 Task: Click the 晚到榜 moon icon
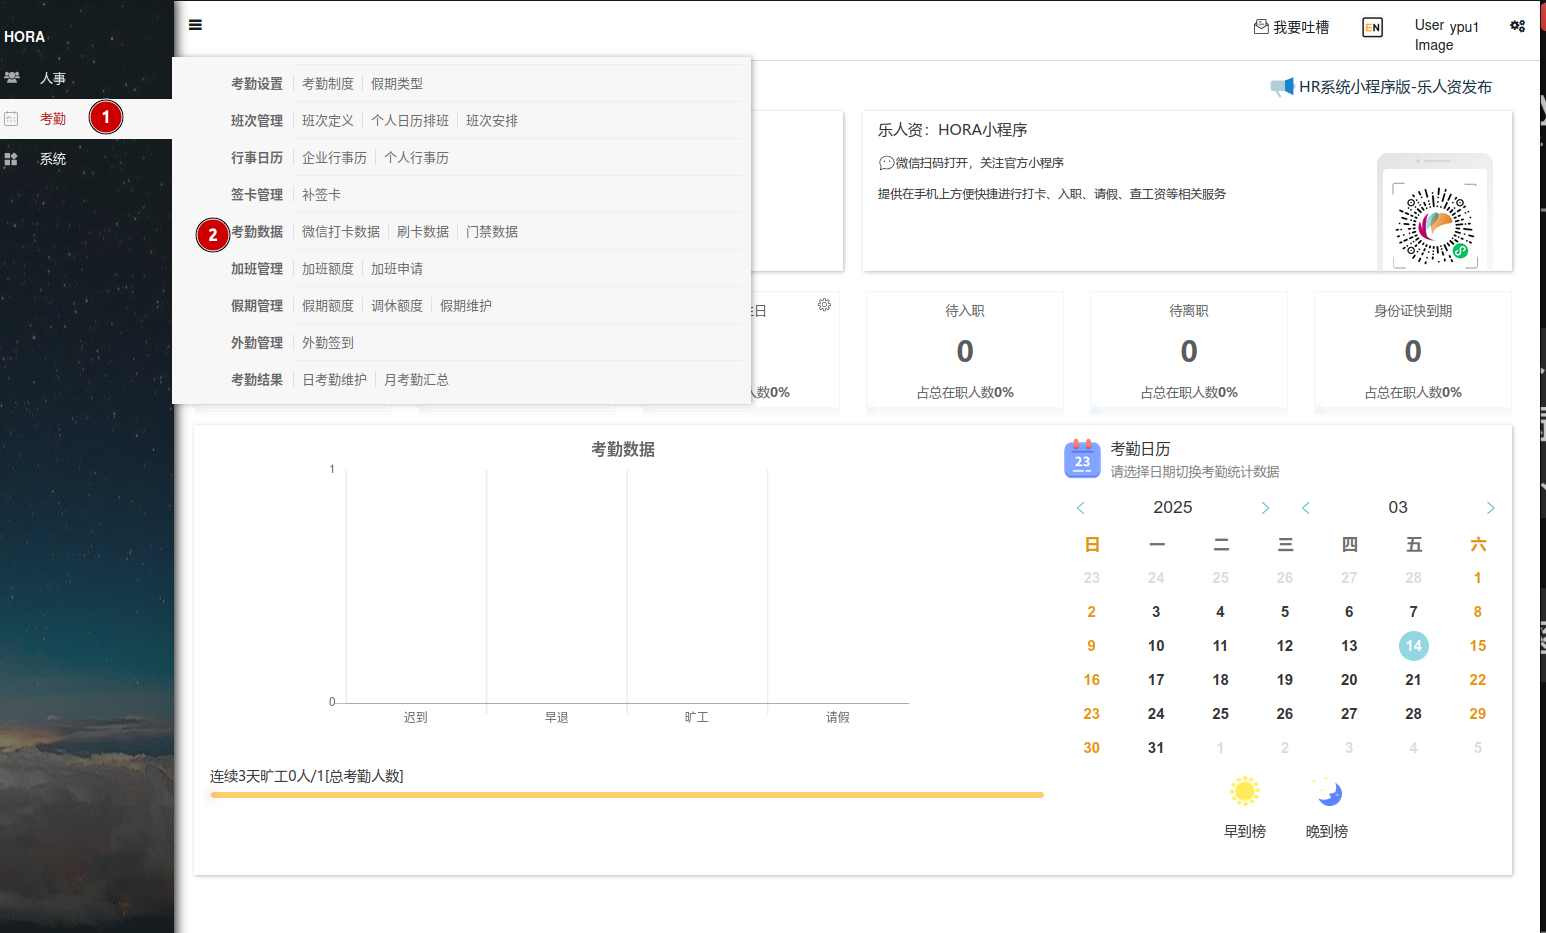point(1327,792)
